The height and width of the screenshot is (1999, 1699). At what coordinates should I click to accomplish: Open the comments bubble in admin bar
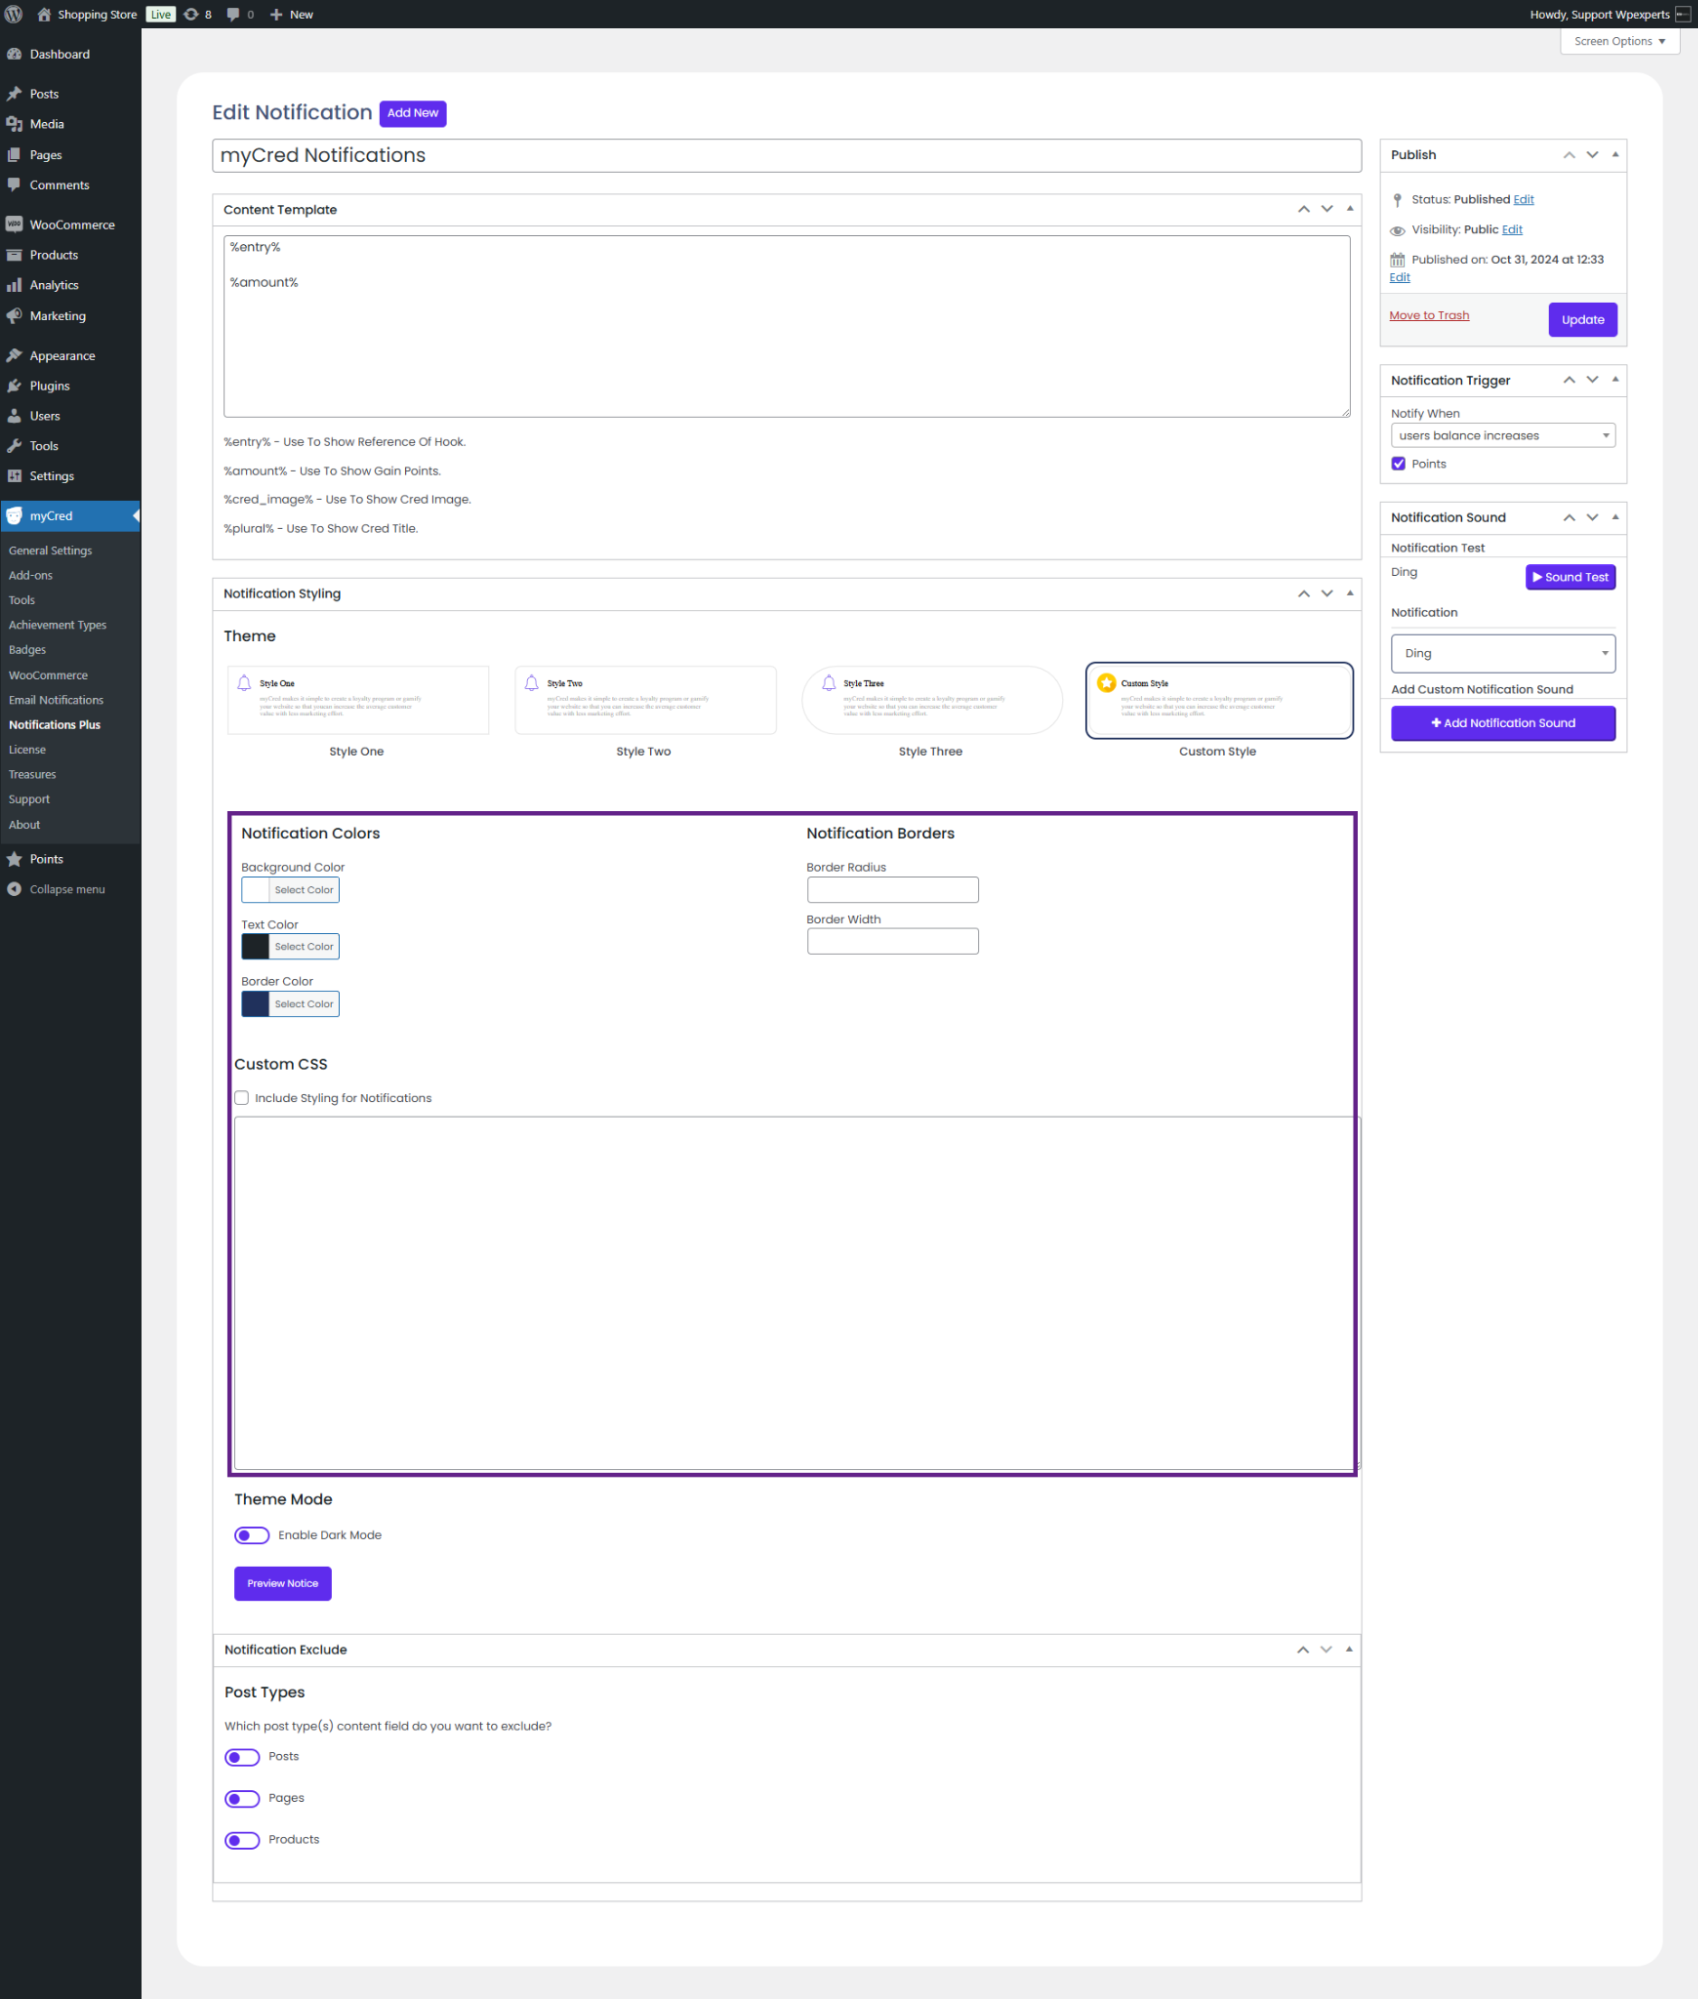click(233, 14)
